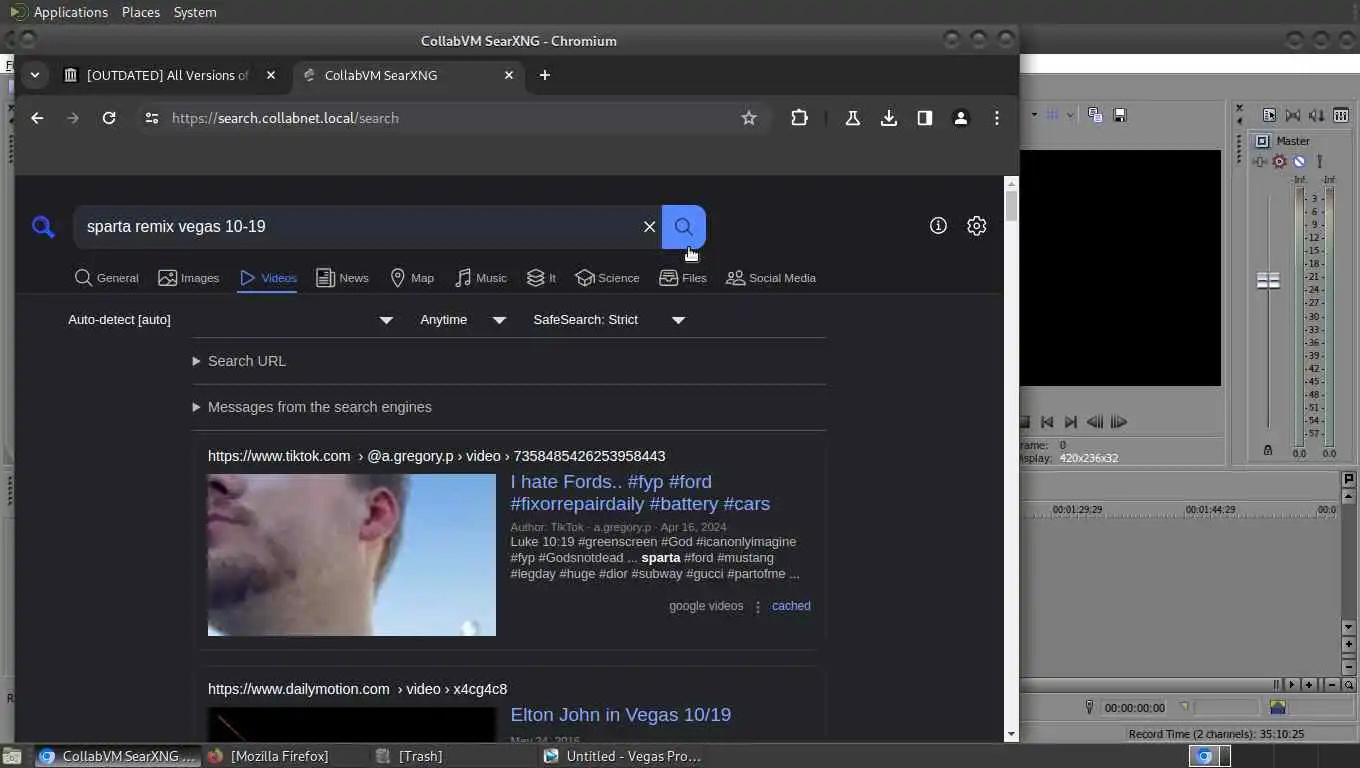The height and width of the screenshot is (768, 1360).
Task: Step to previous frame in Vegas preview
Action: pyautogui.click(x=1095, y=422)
